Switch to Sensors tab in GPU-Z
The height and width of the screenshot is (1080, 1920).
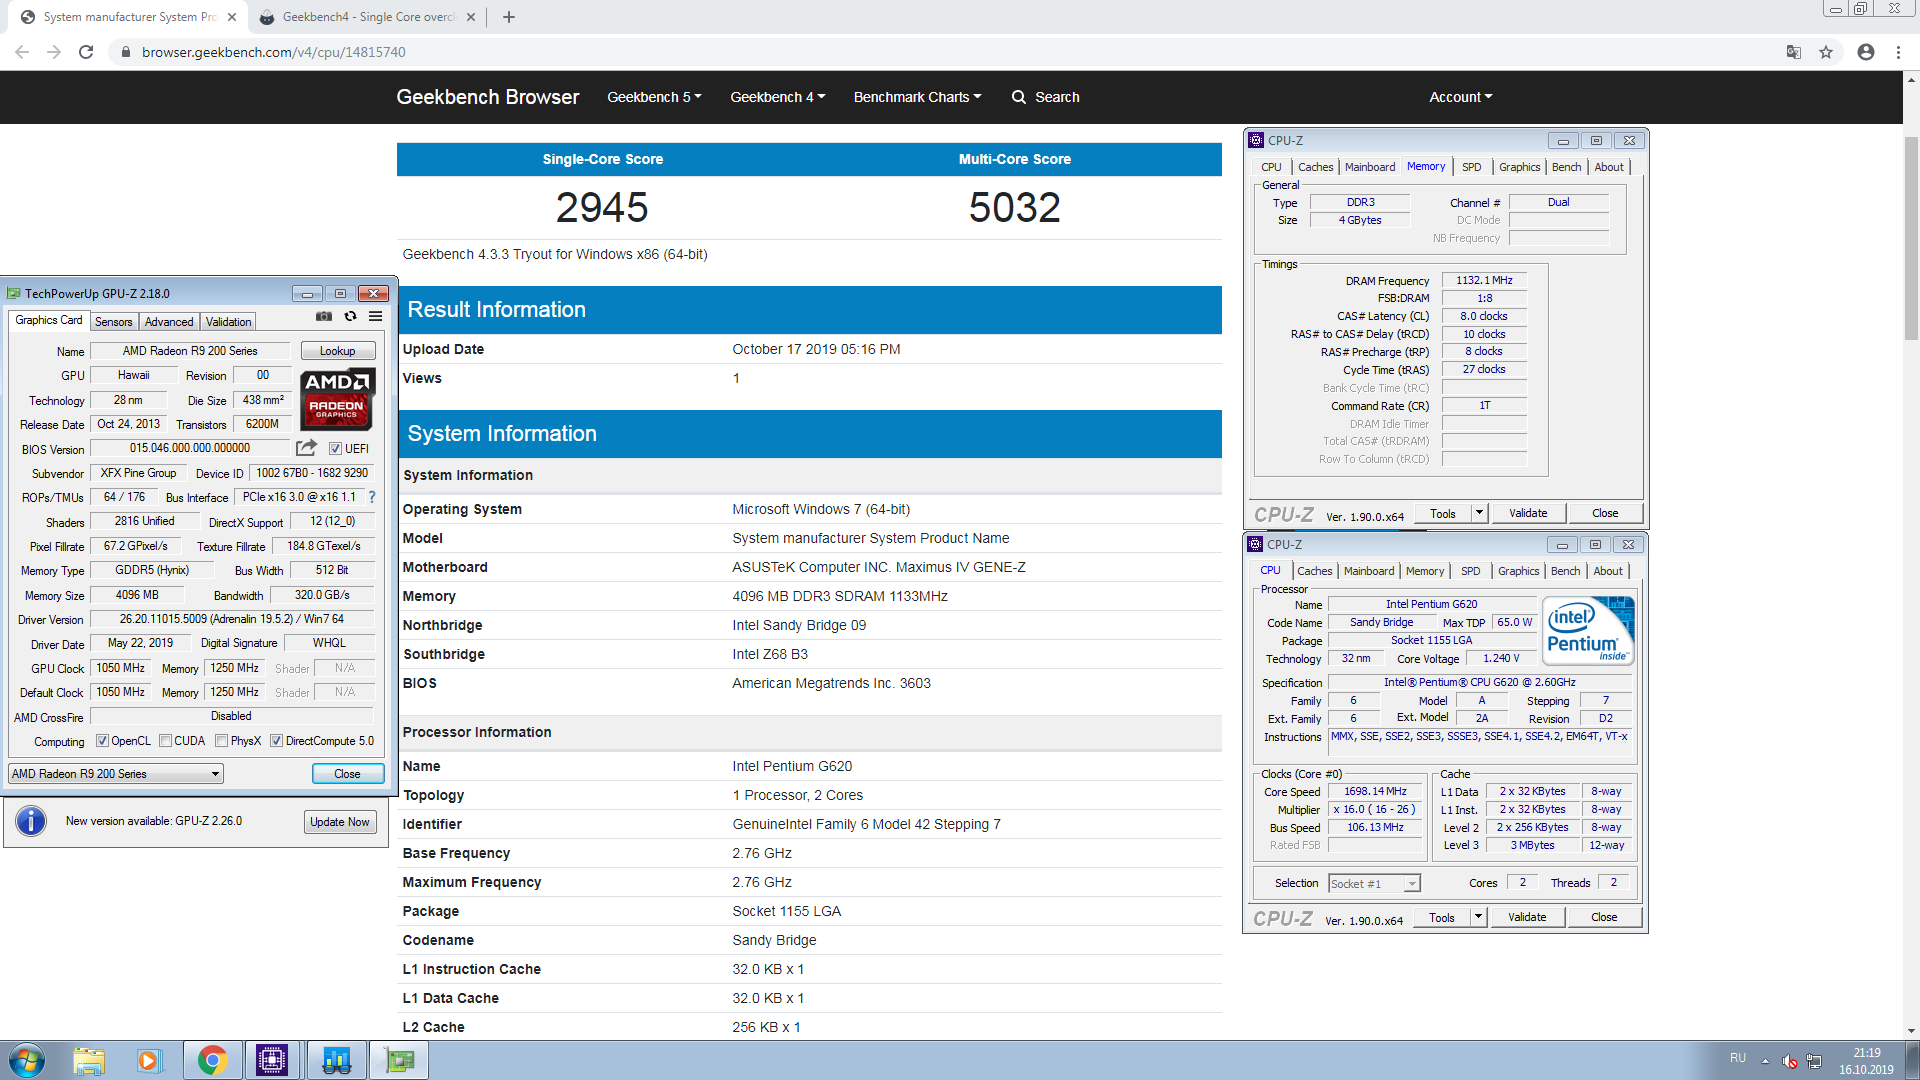coord(113,322)
